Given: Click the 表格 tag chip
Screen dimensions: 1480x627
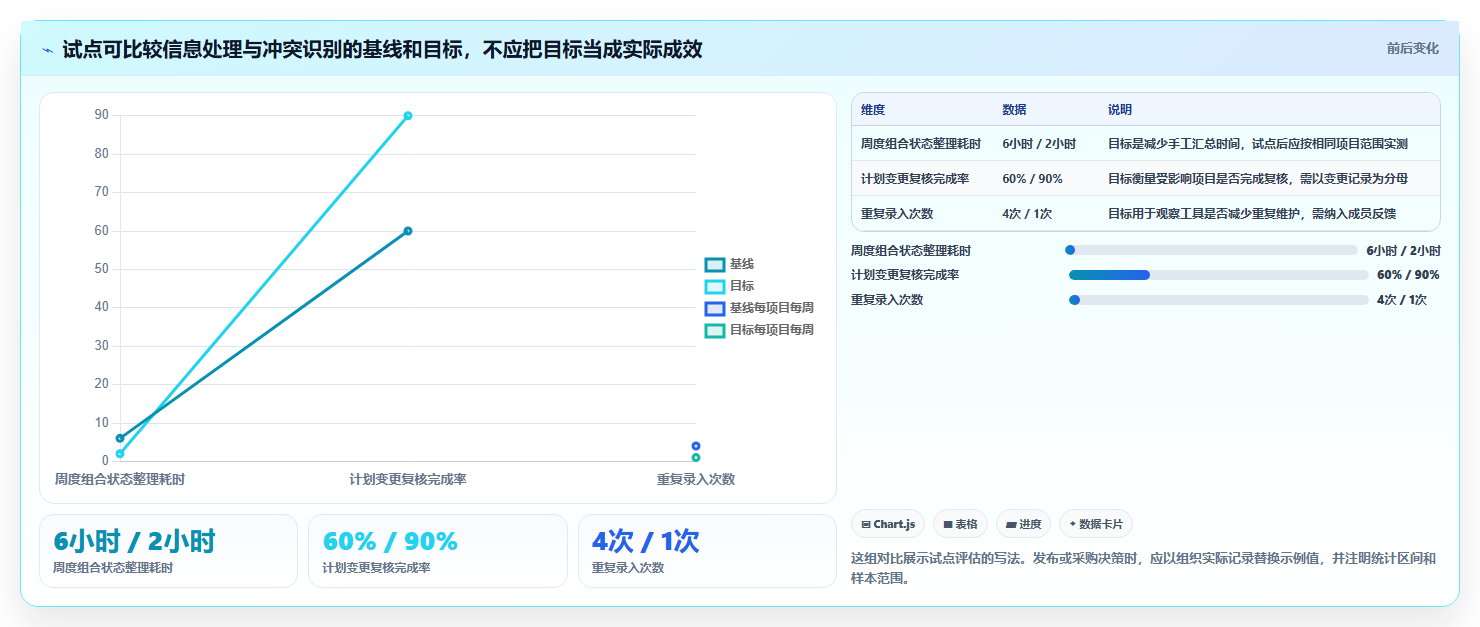Looking at the screenshot, I should point(960,524).
